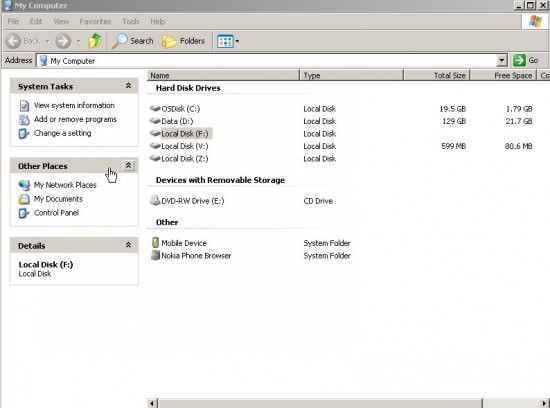Image resolution: width=550 pixels, height=408 pixels.
Task: Click the Forward navigation arrow
Action: [63, 41]
